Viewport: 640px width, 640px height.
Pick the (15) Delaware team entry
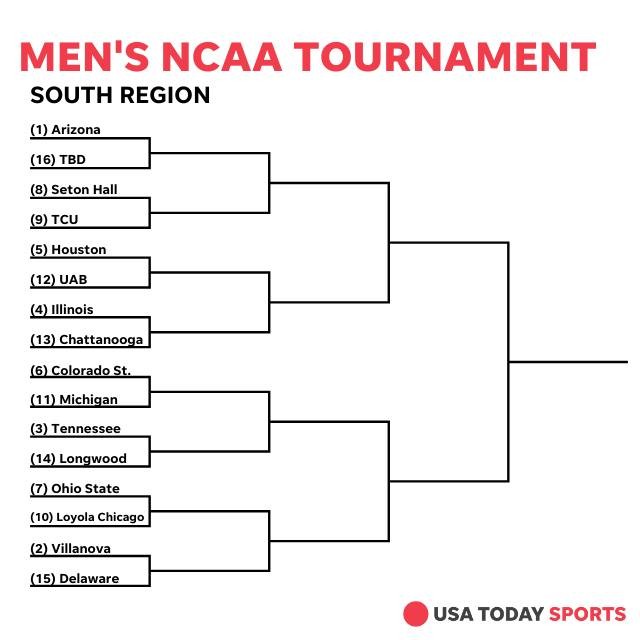pyautogui.click(x=75, y=578)
